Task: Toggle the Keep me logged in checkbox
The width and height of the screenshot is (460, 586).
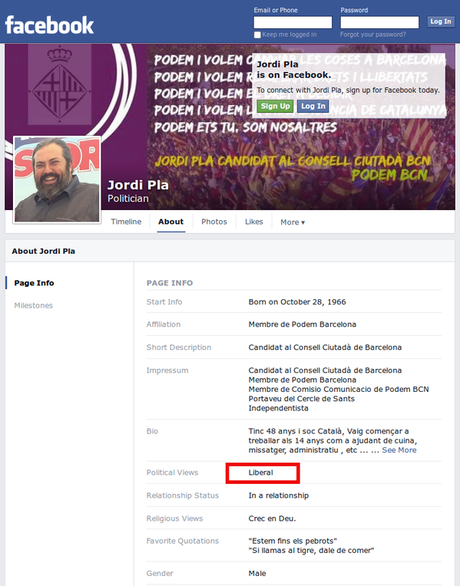Action: coord(257,35)
